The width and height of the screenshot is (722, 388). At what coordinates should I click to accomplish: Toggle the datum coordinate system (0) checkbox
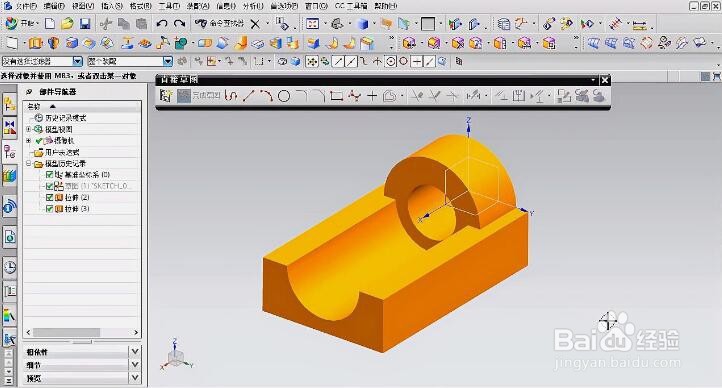pos(49,175)
